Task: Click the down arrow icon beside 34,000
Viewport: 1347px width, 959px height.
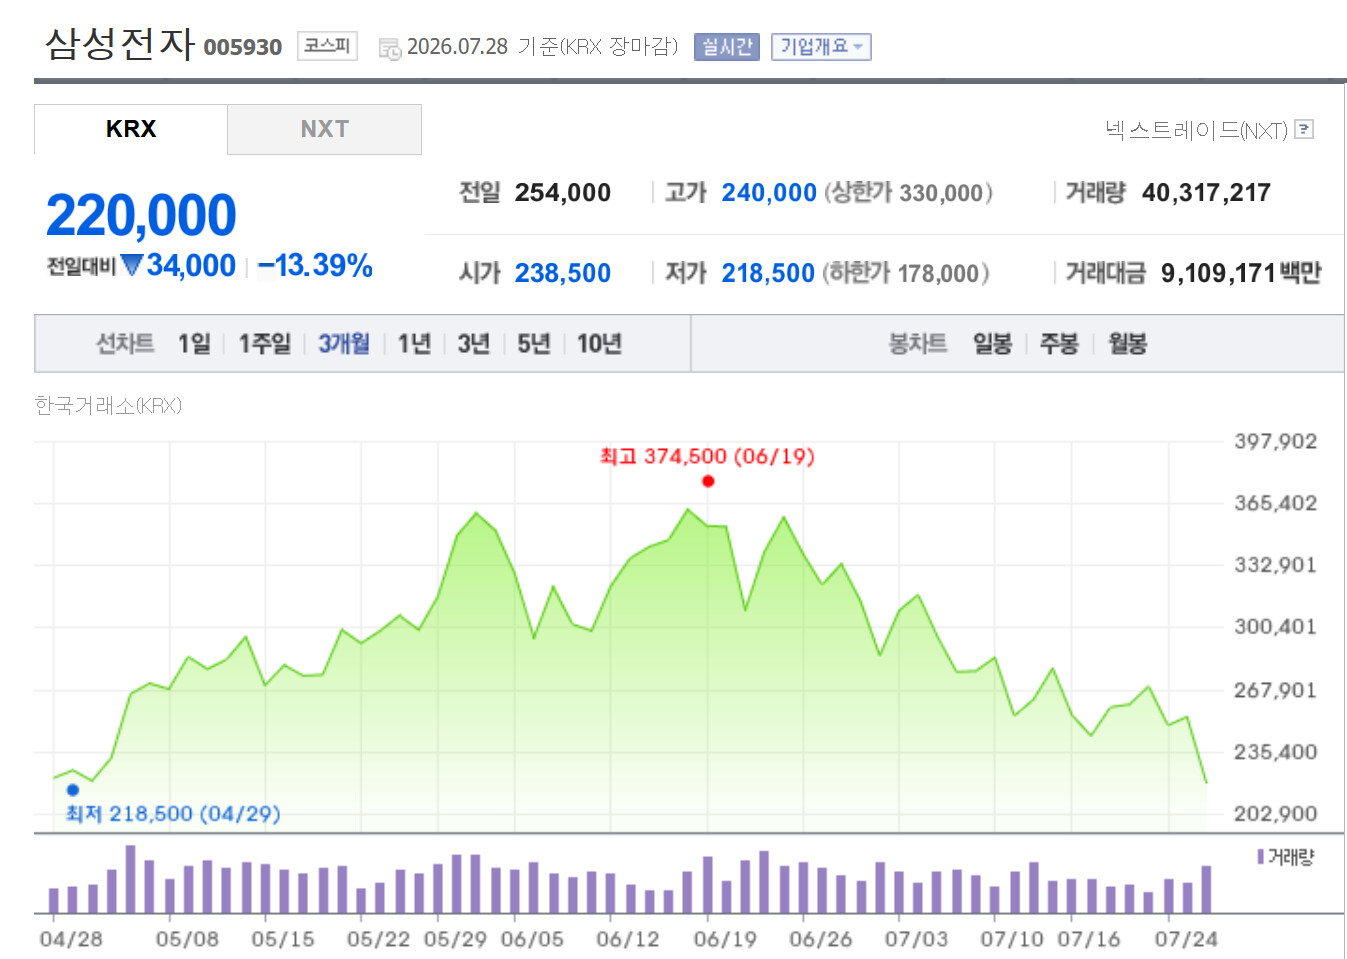Action: click(131, 265)
